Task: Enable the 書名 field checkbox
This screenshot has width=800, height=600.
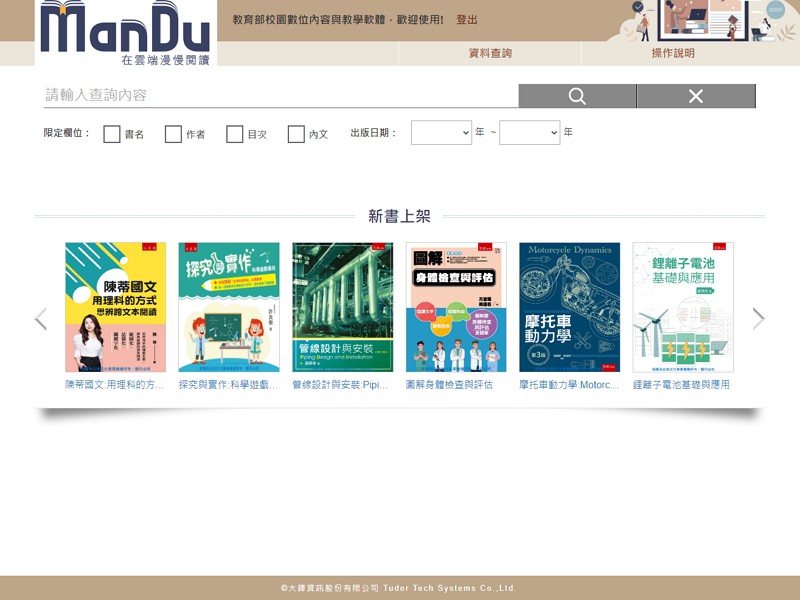Action: 112,134
